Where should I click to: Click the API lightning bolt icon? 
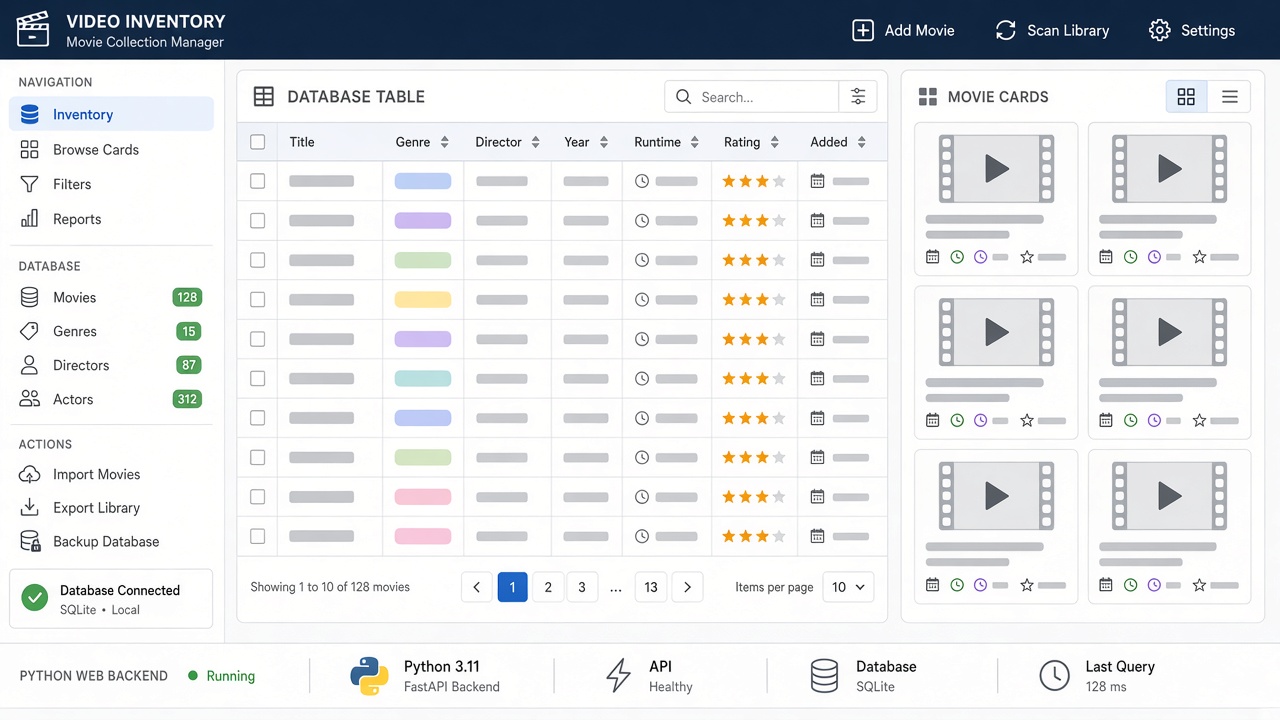tap(619, 676)
